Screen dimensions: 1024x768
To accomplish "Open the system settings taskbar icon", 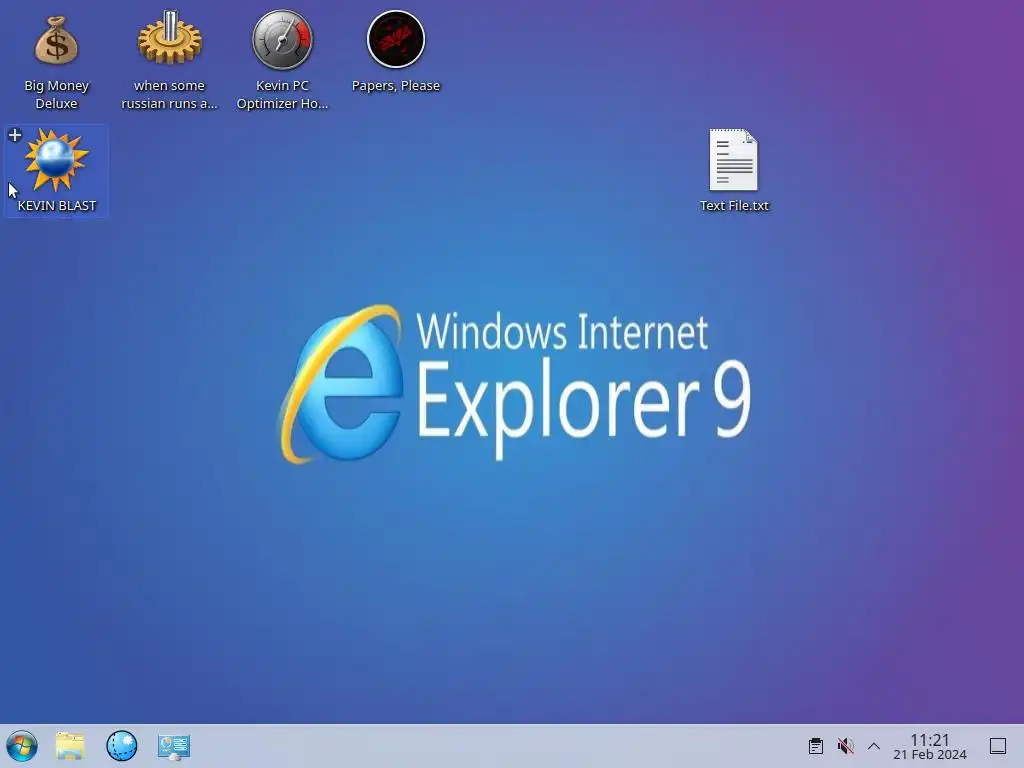I will click(174, 746).
